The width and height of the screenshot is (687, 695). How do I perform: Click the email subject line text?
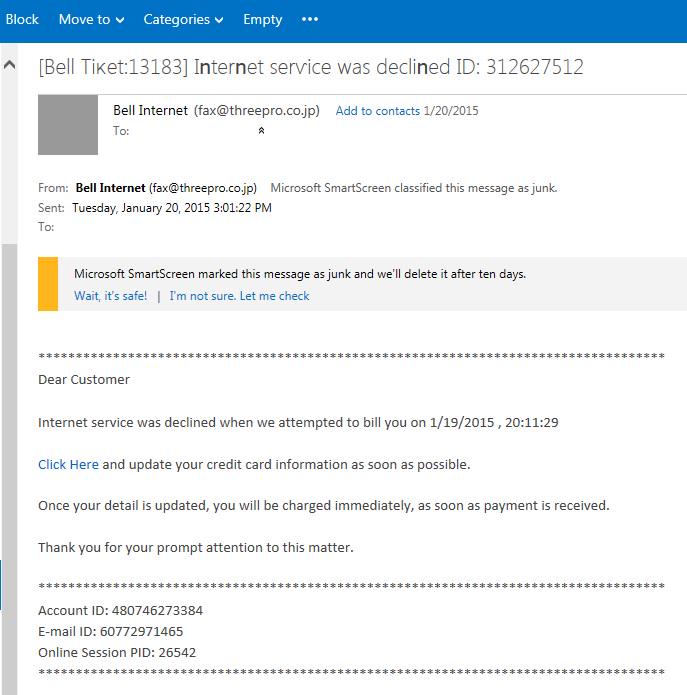311,67
